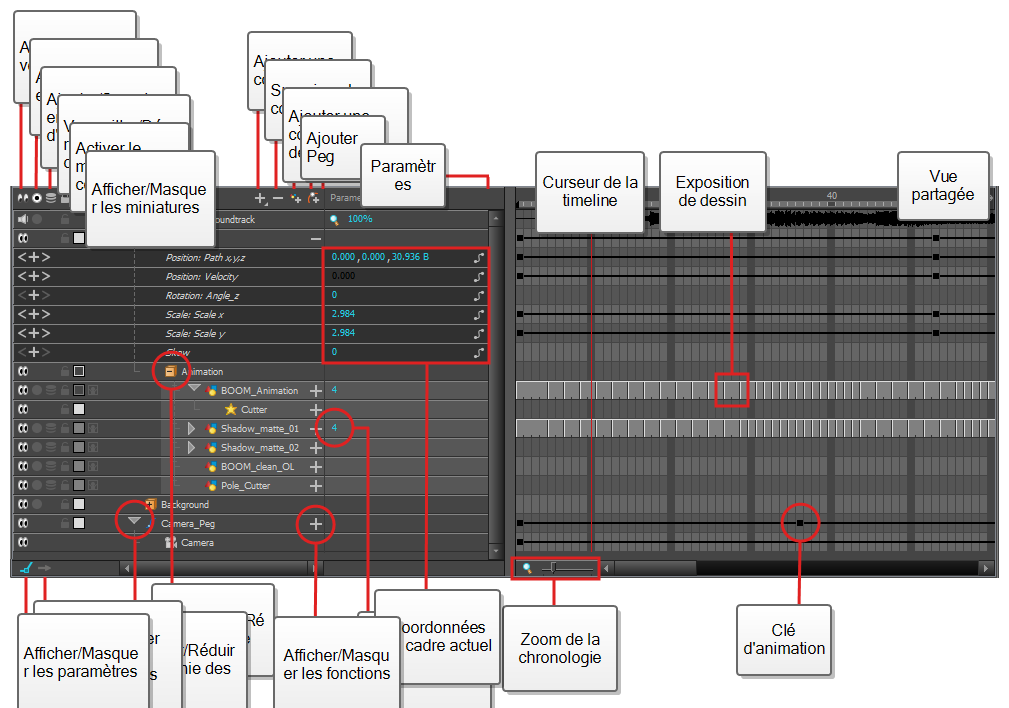Toggle Solo mode for all layers in header
Image resolution: width=1009 pixels, height=708 pixels.
coord(37,198)
